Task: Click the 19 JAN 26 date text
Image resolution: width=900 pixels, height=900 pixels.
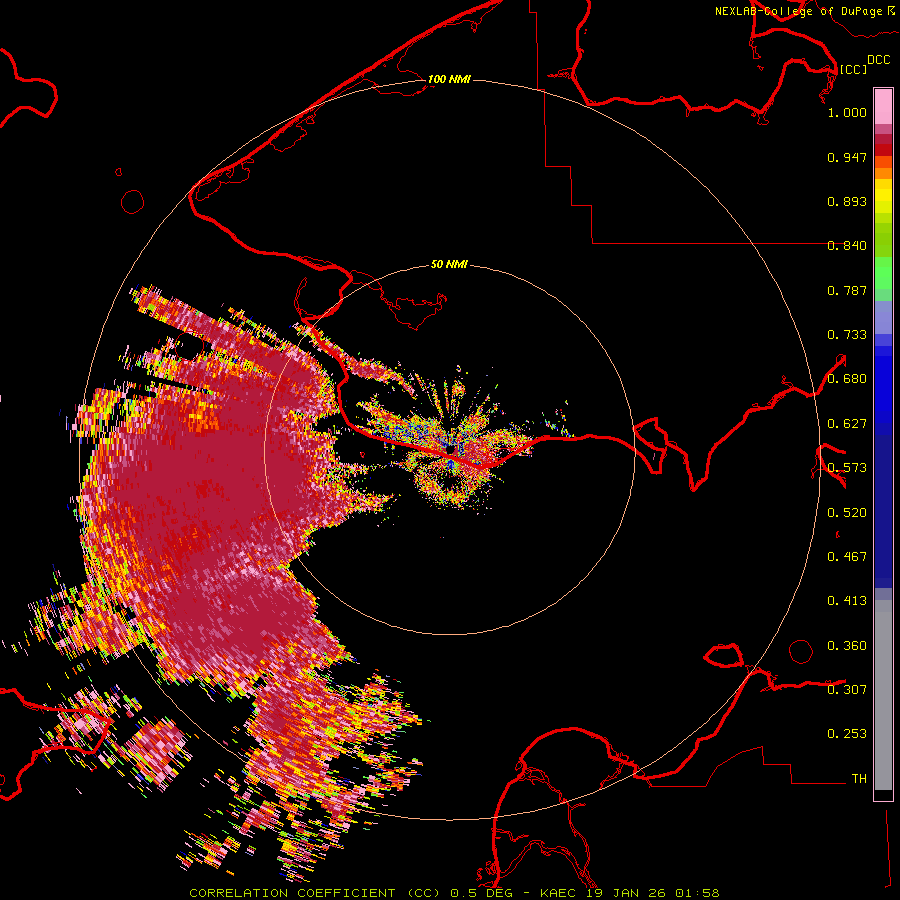Action: (x=626, y=893)
